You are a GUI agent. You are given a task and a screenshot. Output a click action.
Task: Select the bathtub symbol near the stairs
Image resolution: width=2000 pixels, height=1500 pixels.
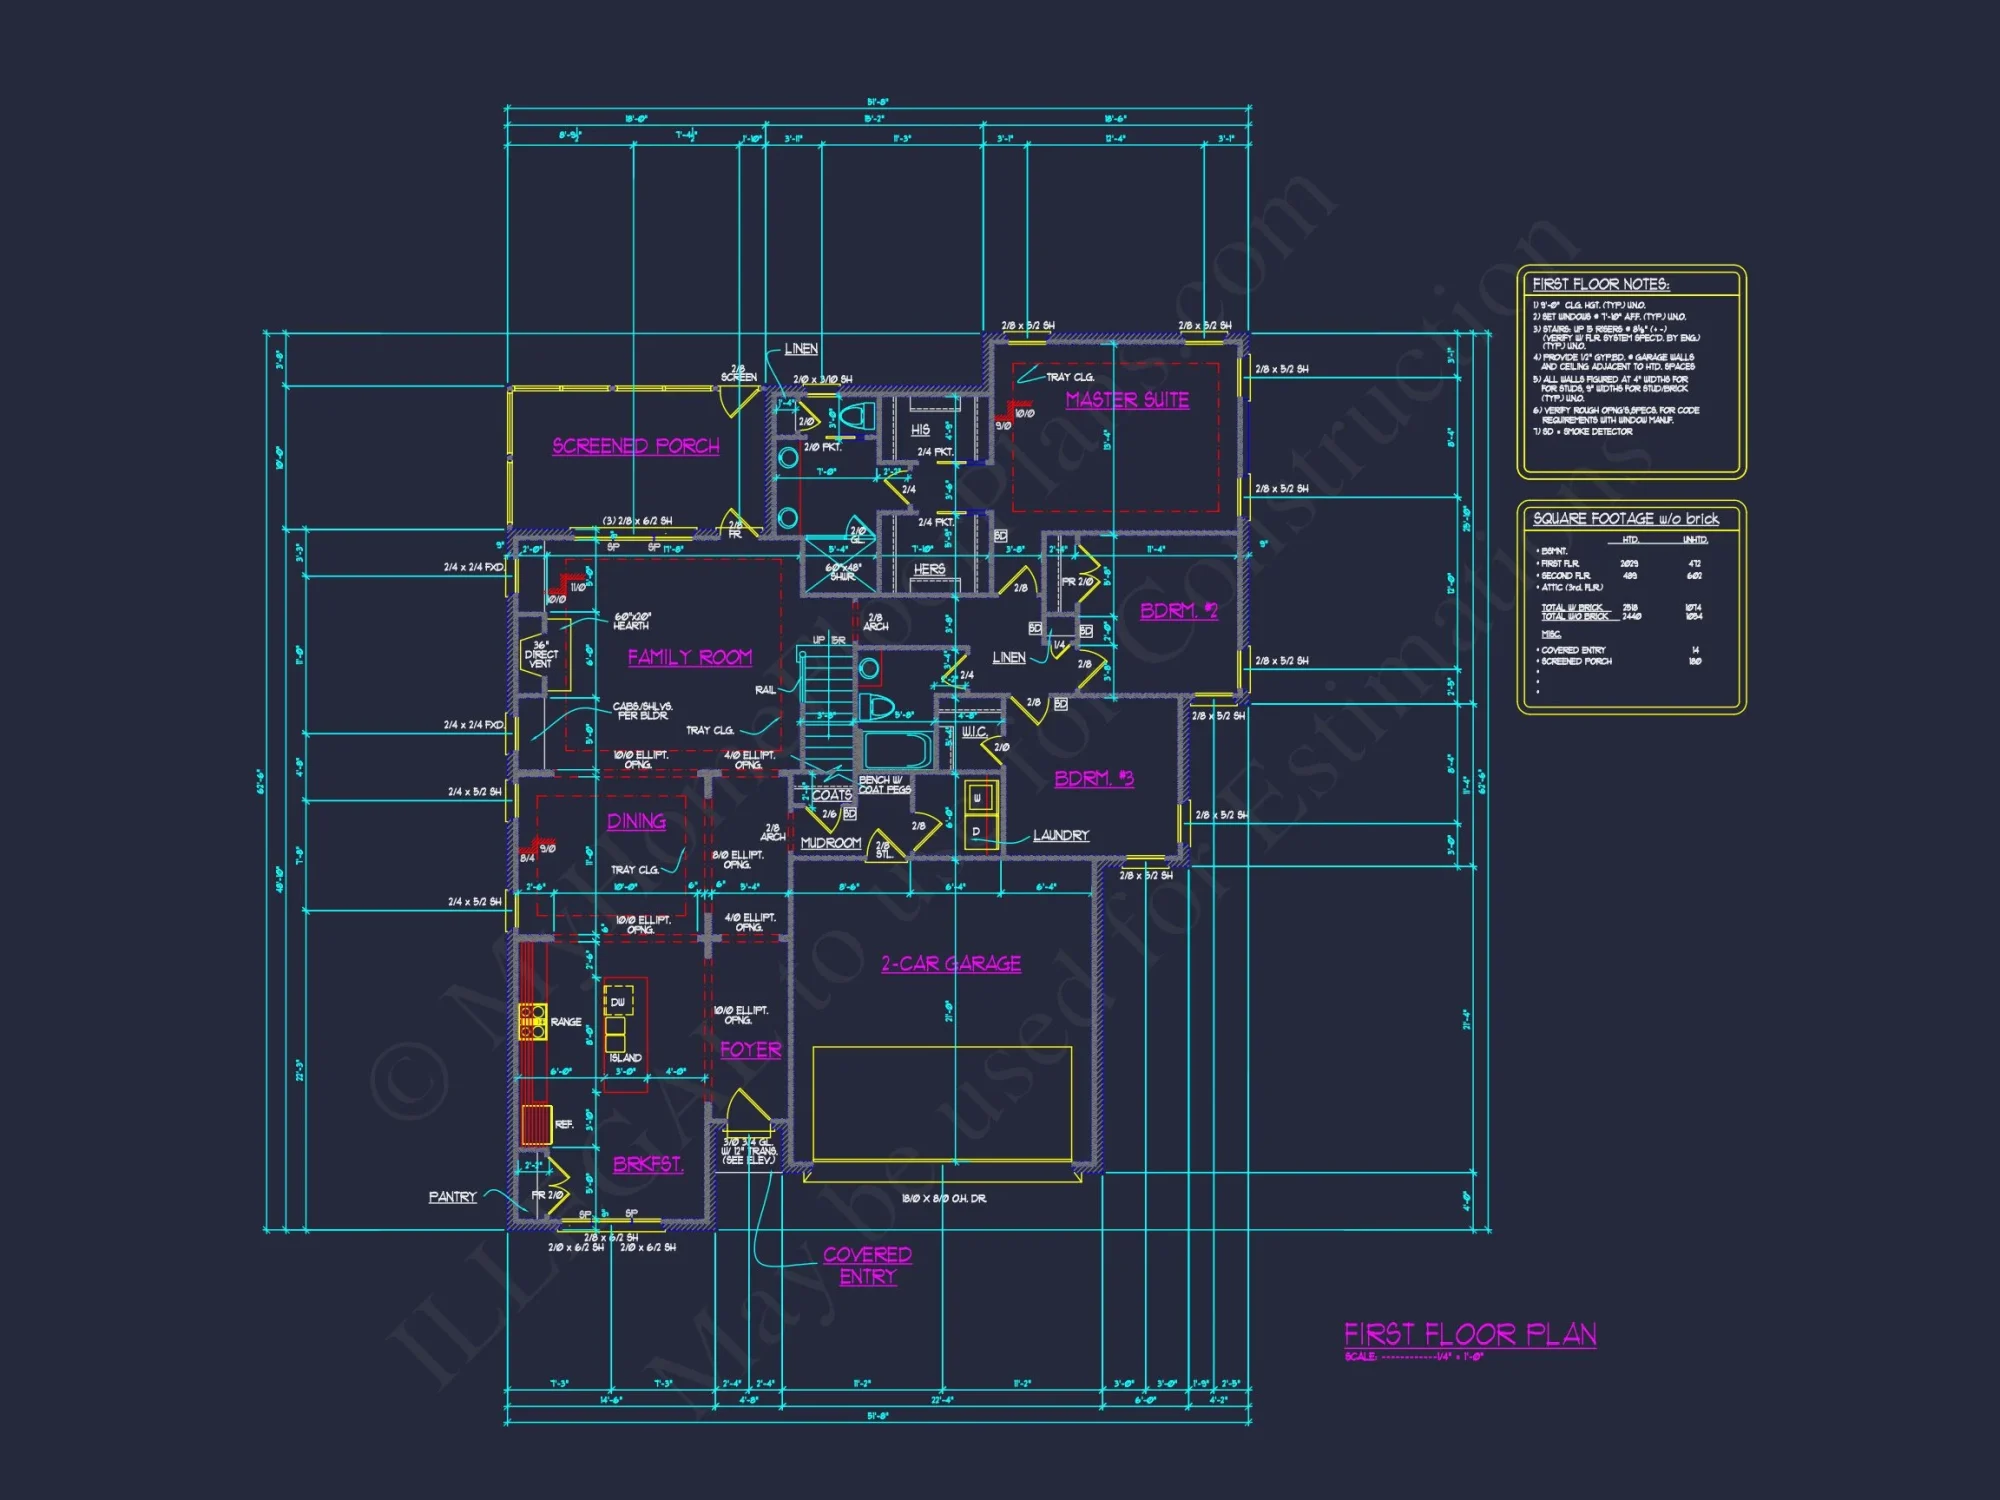pos(896,750)
